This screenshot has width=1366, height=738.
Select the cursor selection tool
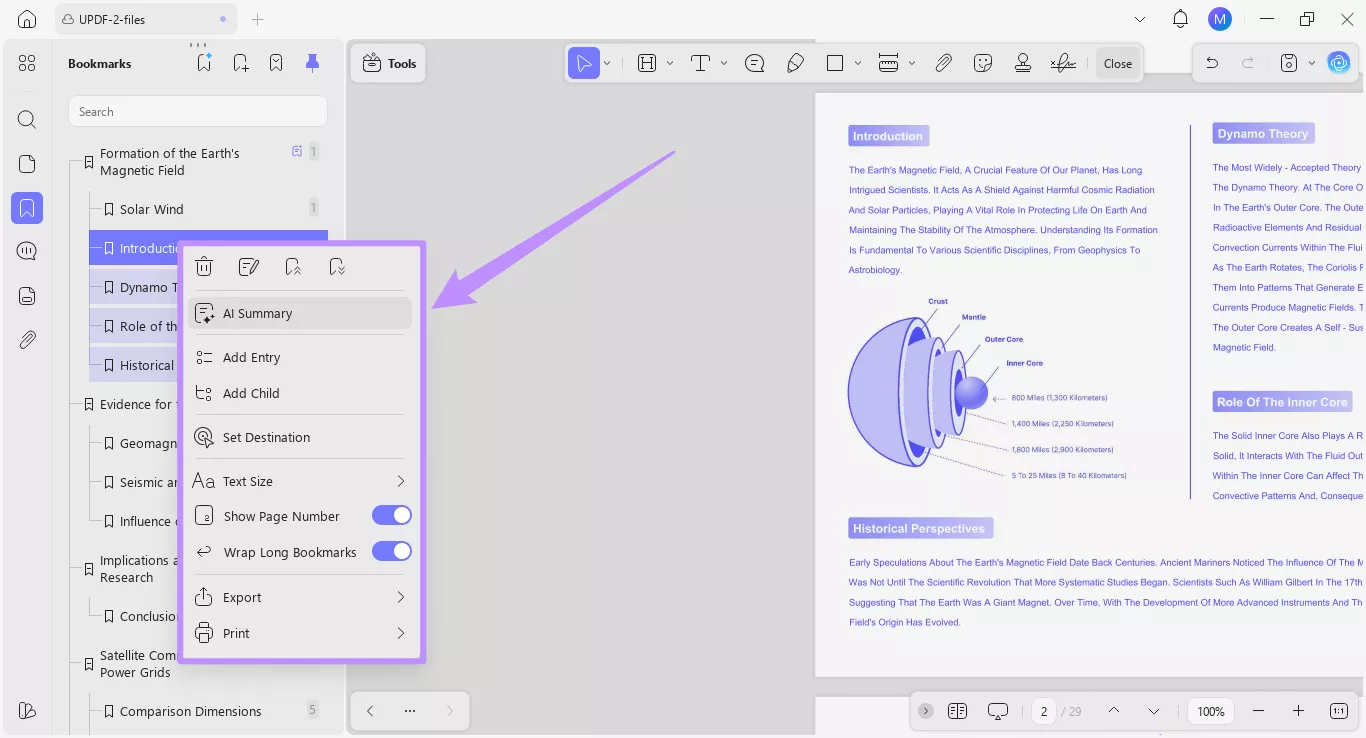(x=582, y=63)
